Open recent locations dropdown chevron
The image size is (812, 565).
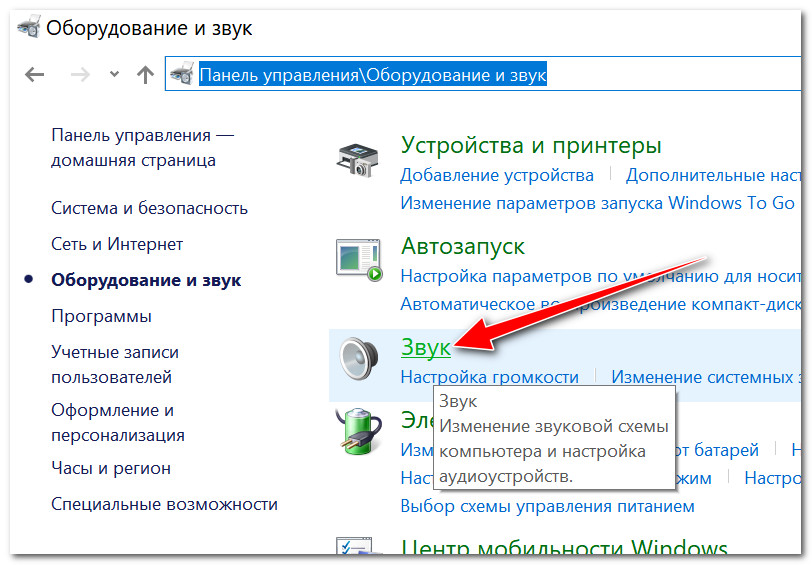(x=114, y=75)
